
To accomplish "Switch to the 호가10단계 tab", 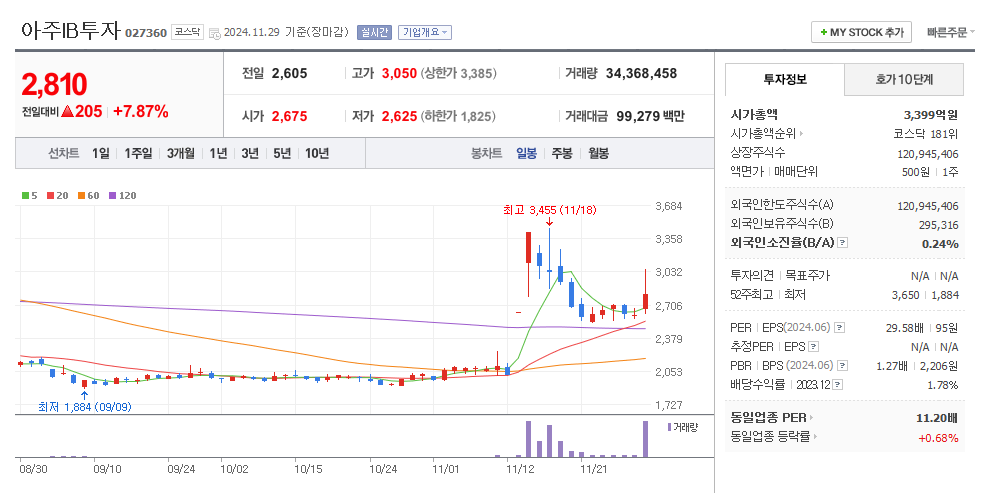I will pyautogui.click(x=904, y=80).
